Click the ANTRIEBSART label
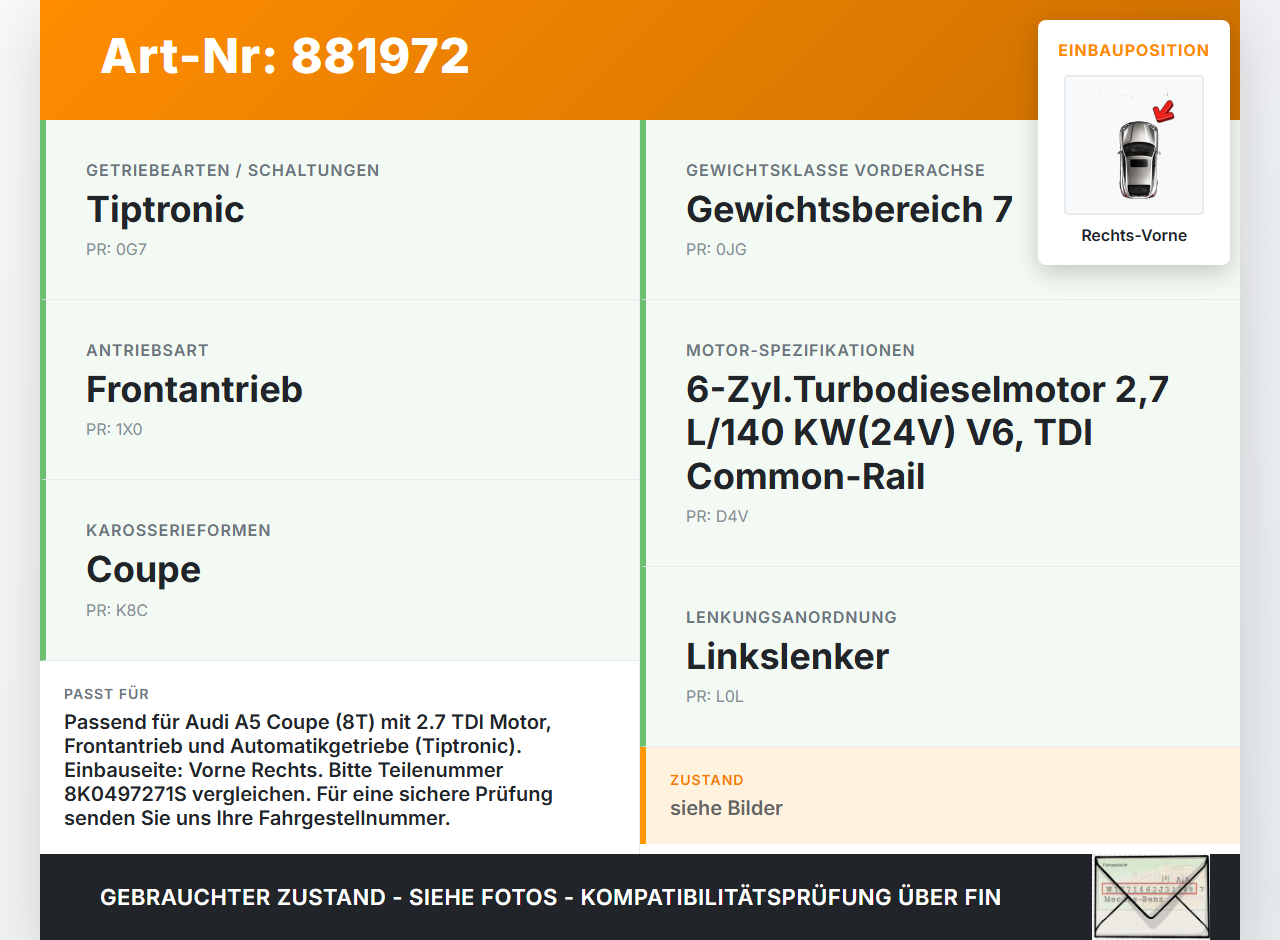1280x940 pixels. [x=147, y=350]
